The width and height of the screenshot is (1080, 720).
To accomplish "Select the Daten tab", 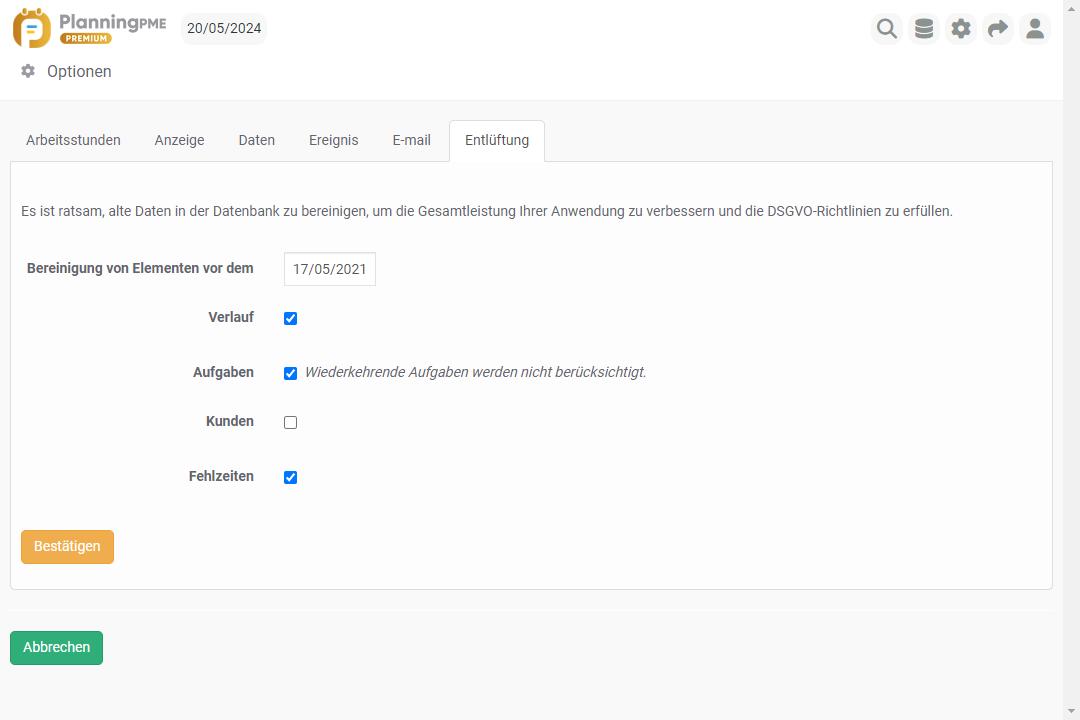I will coord(256,141).
